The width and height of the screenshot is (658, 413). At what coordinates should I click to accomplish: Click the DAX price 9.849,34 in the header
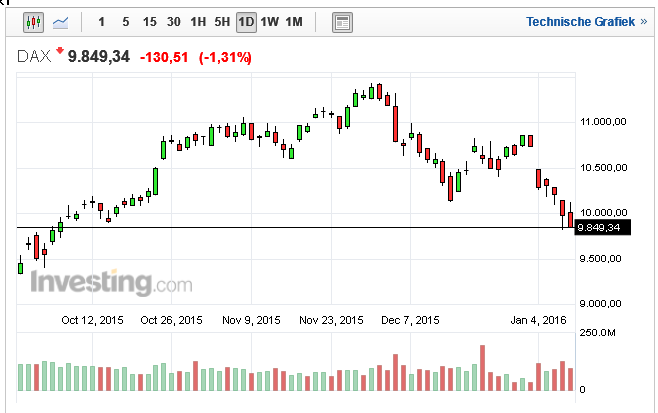(x=99, y=57)
